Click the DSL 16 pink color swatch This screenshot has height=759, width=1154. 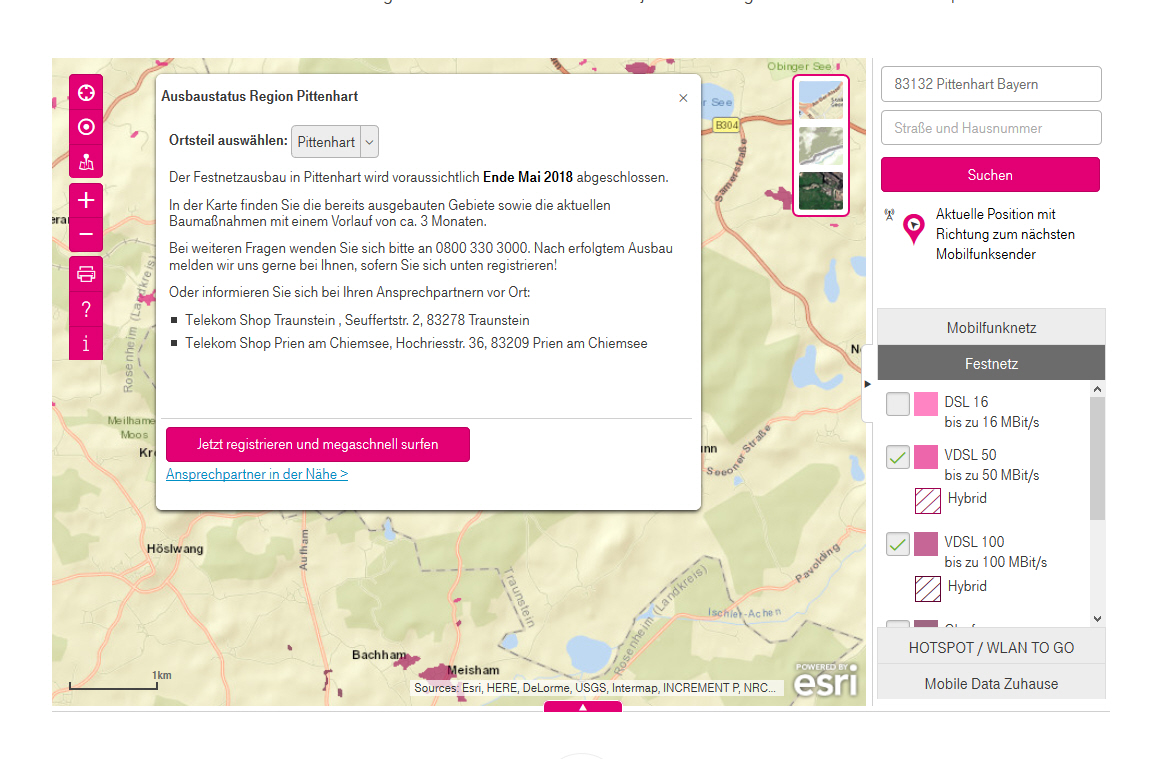click(x=926, y=404)
